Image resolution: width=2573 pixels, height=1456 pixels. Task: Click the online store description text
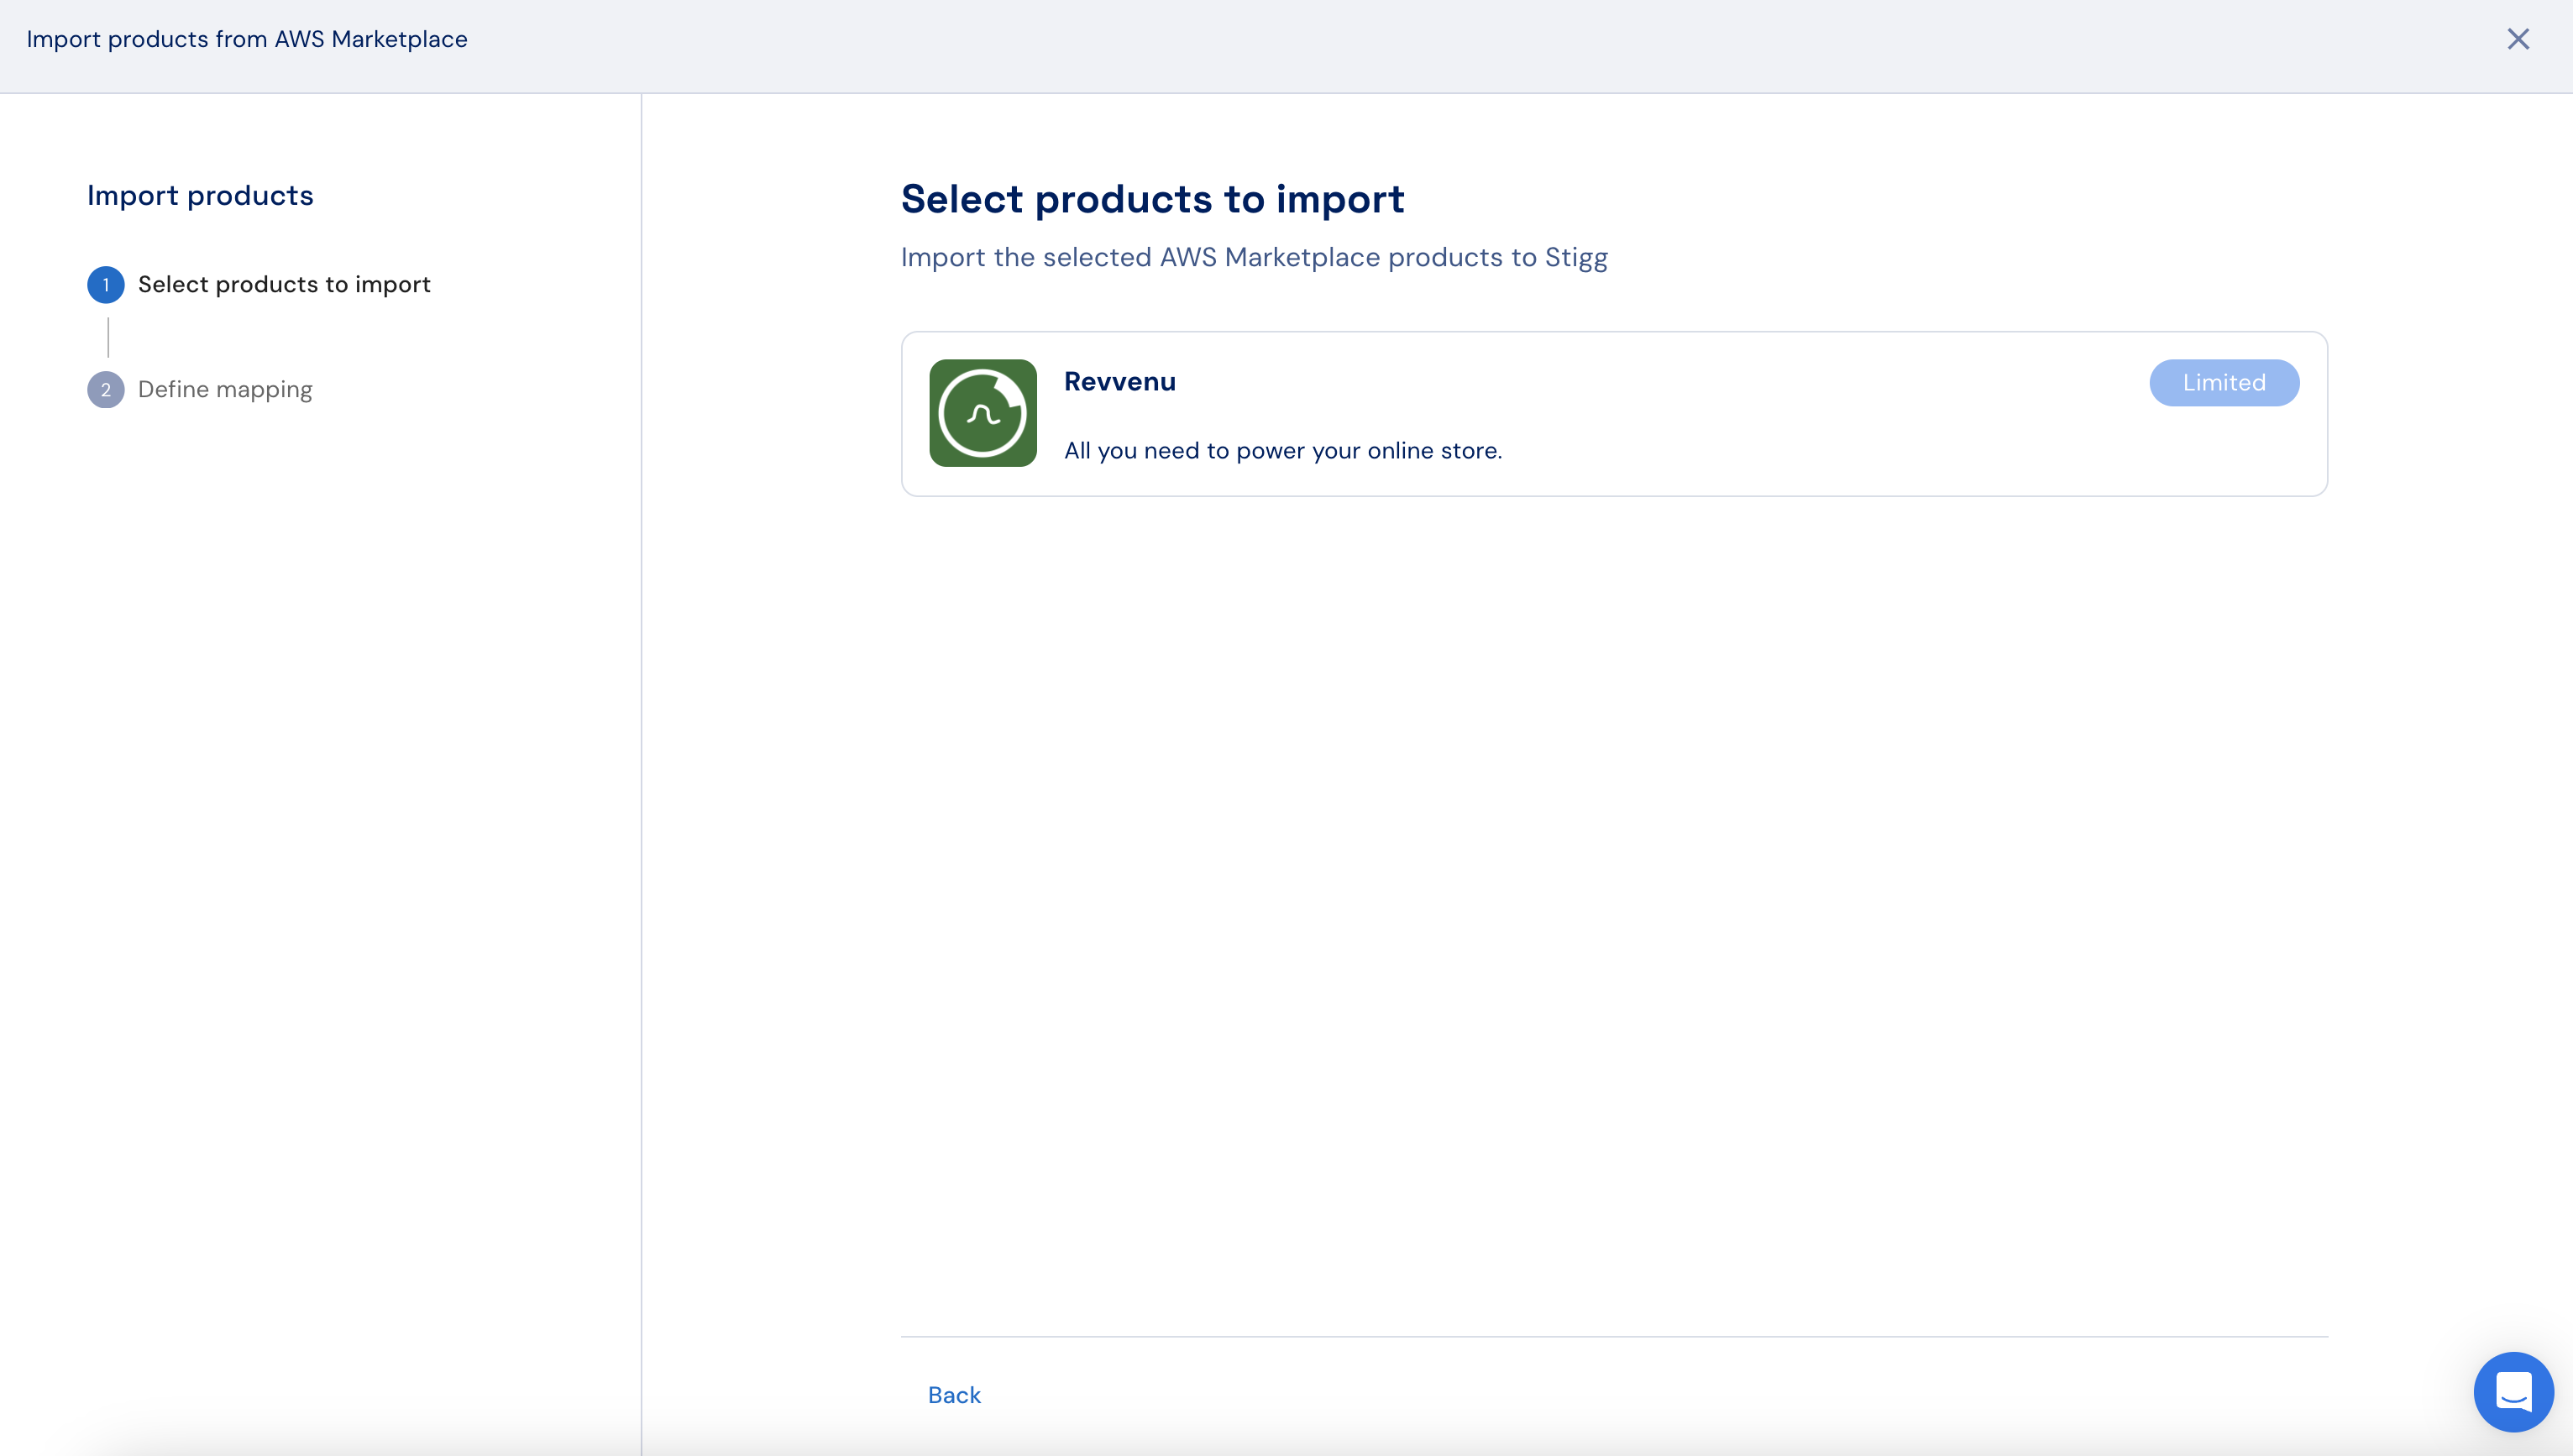coord(1283,451)
